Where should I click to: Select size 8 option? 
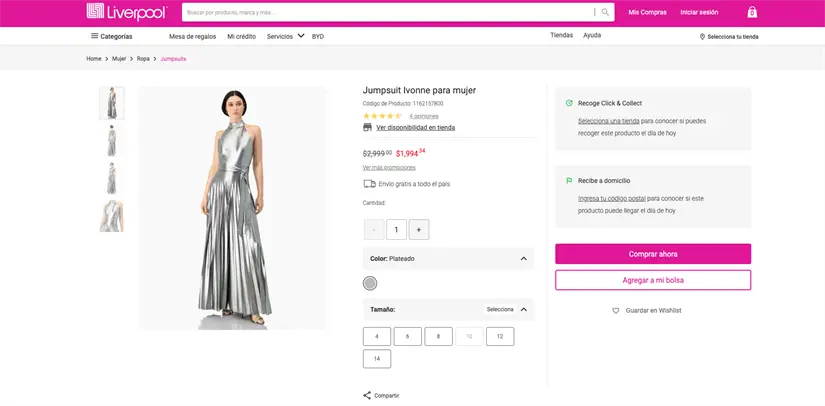click(438, 337)
